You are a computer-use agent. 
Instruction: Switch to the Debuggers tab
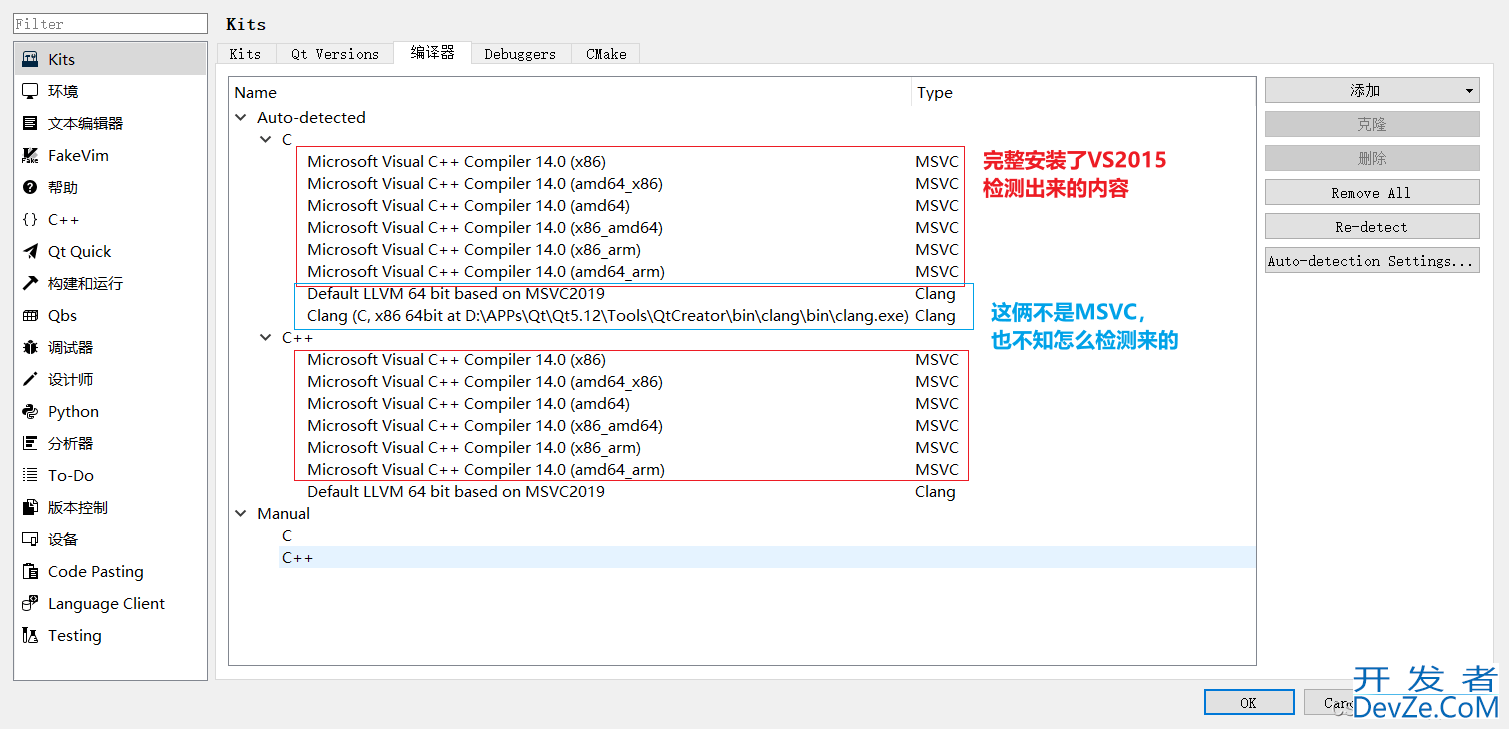[x=520, y=54]
